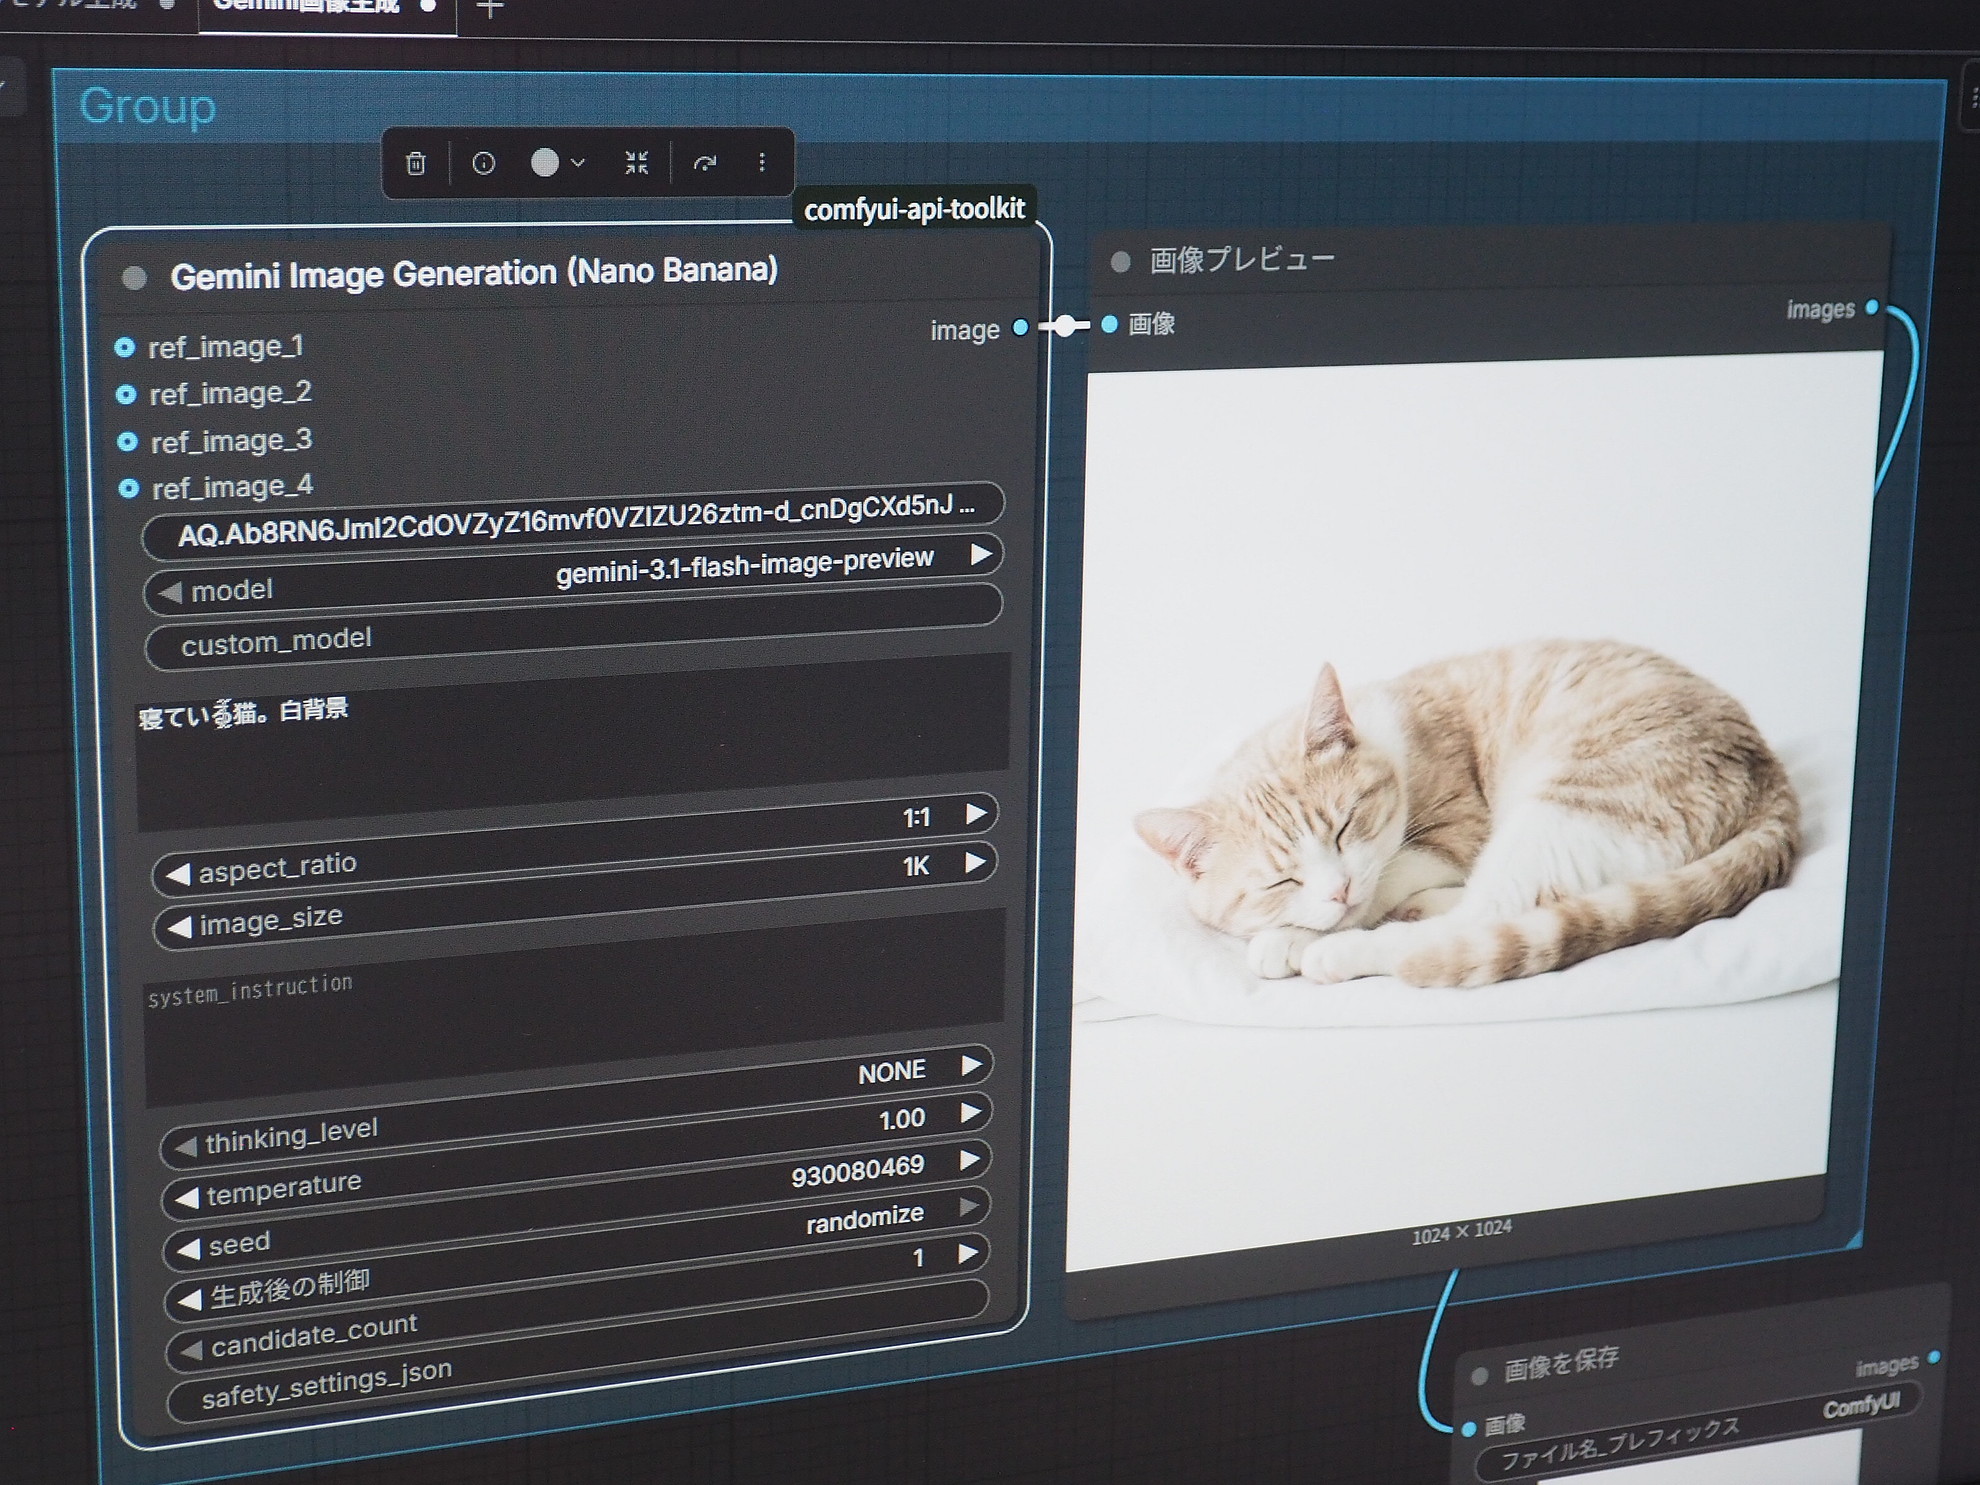1980x1485 pixels.
Task: Click the Gemini Image Generation (Nano Banana) title
Action: click(x=474, y=273)
